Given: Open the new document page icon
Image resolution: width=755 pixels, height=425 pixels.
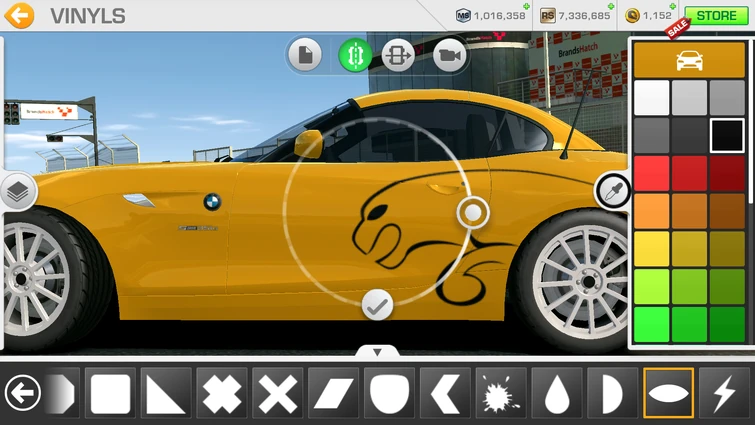Looking at the screenshot, I should pos(305,55).
